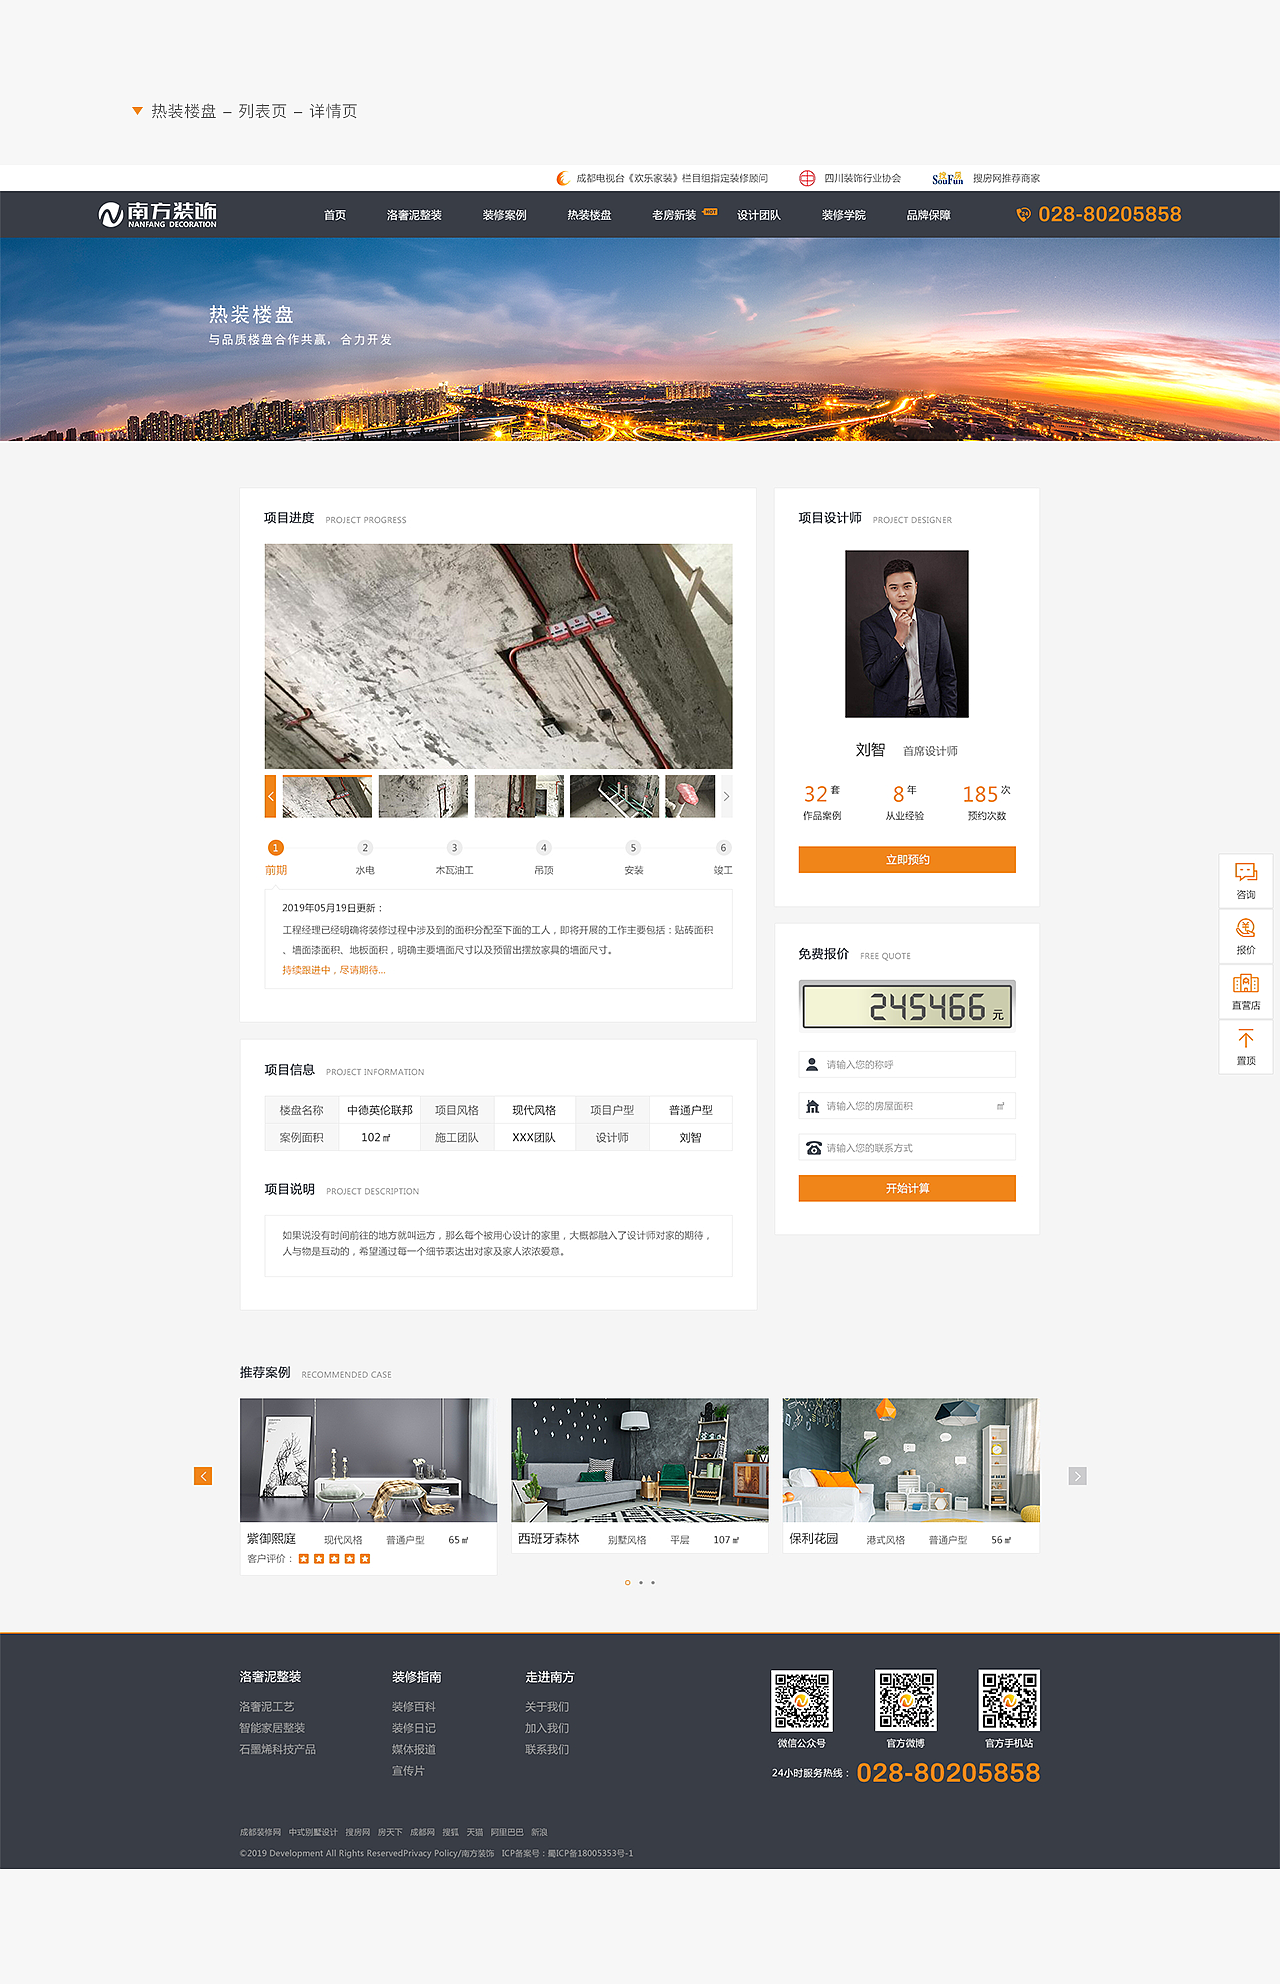The height and width of the screenshot is (1984, 1280).
Task: Click the Nanfang Decoration logo
Action: coord(157,214)
